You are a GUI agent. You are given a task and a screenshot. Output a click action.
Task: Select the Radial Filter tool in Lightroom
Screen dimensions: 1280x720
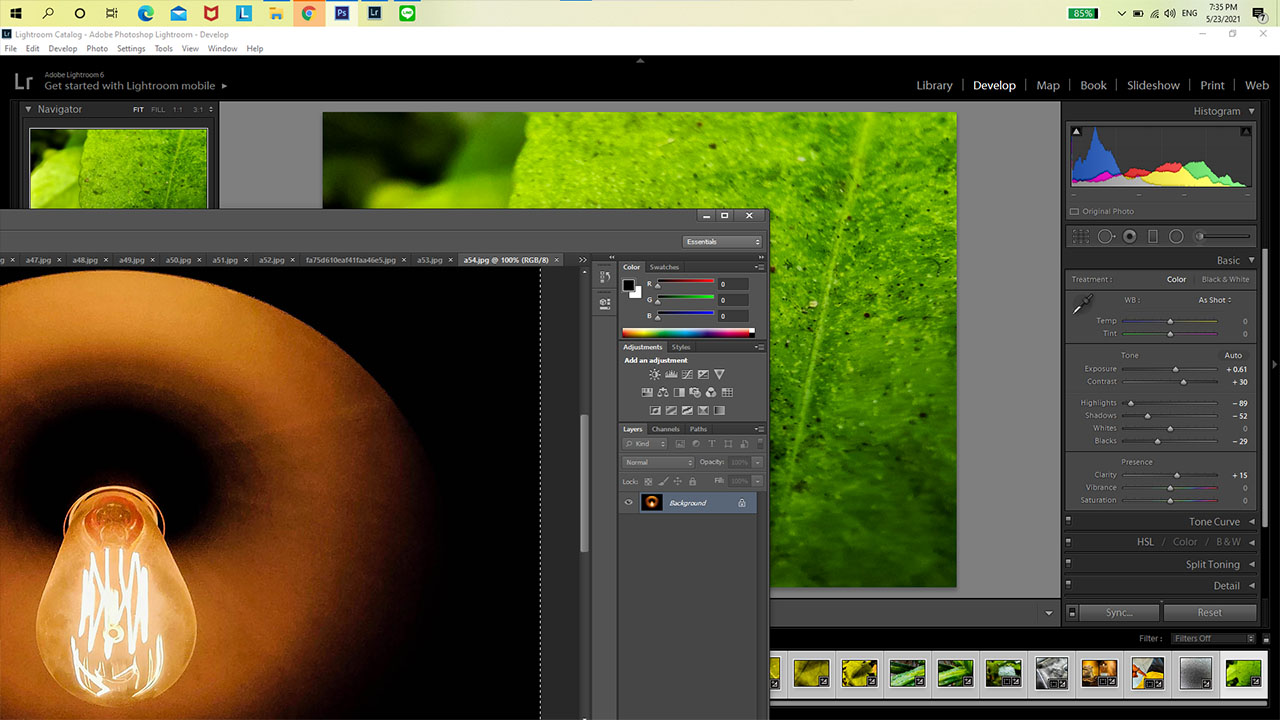click(x=1176, y=237)
